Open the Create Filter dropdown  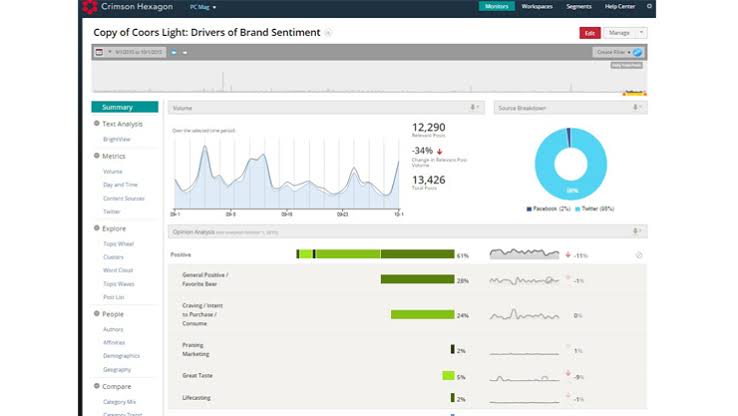pos(612,52)
